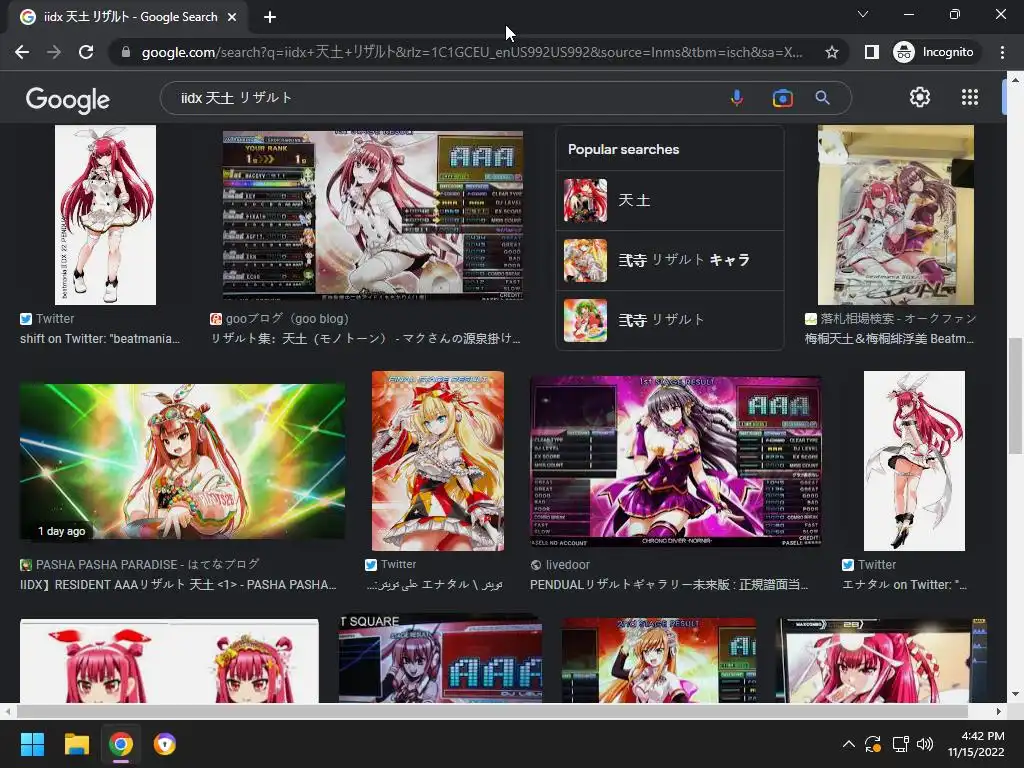Click the forward navigation arrow
1024x768 pixels.
tap(54, 52)
